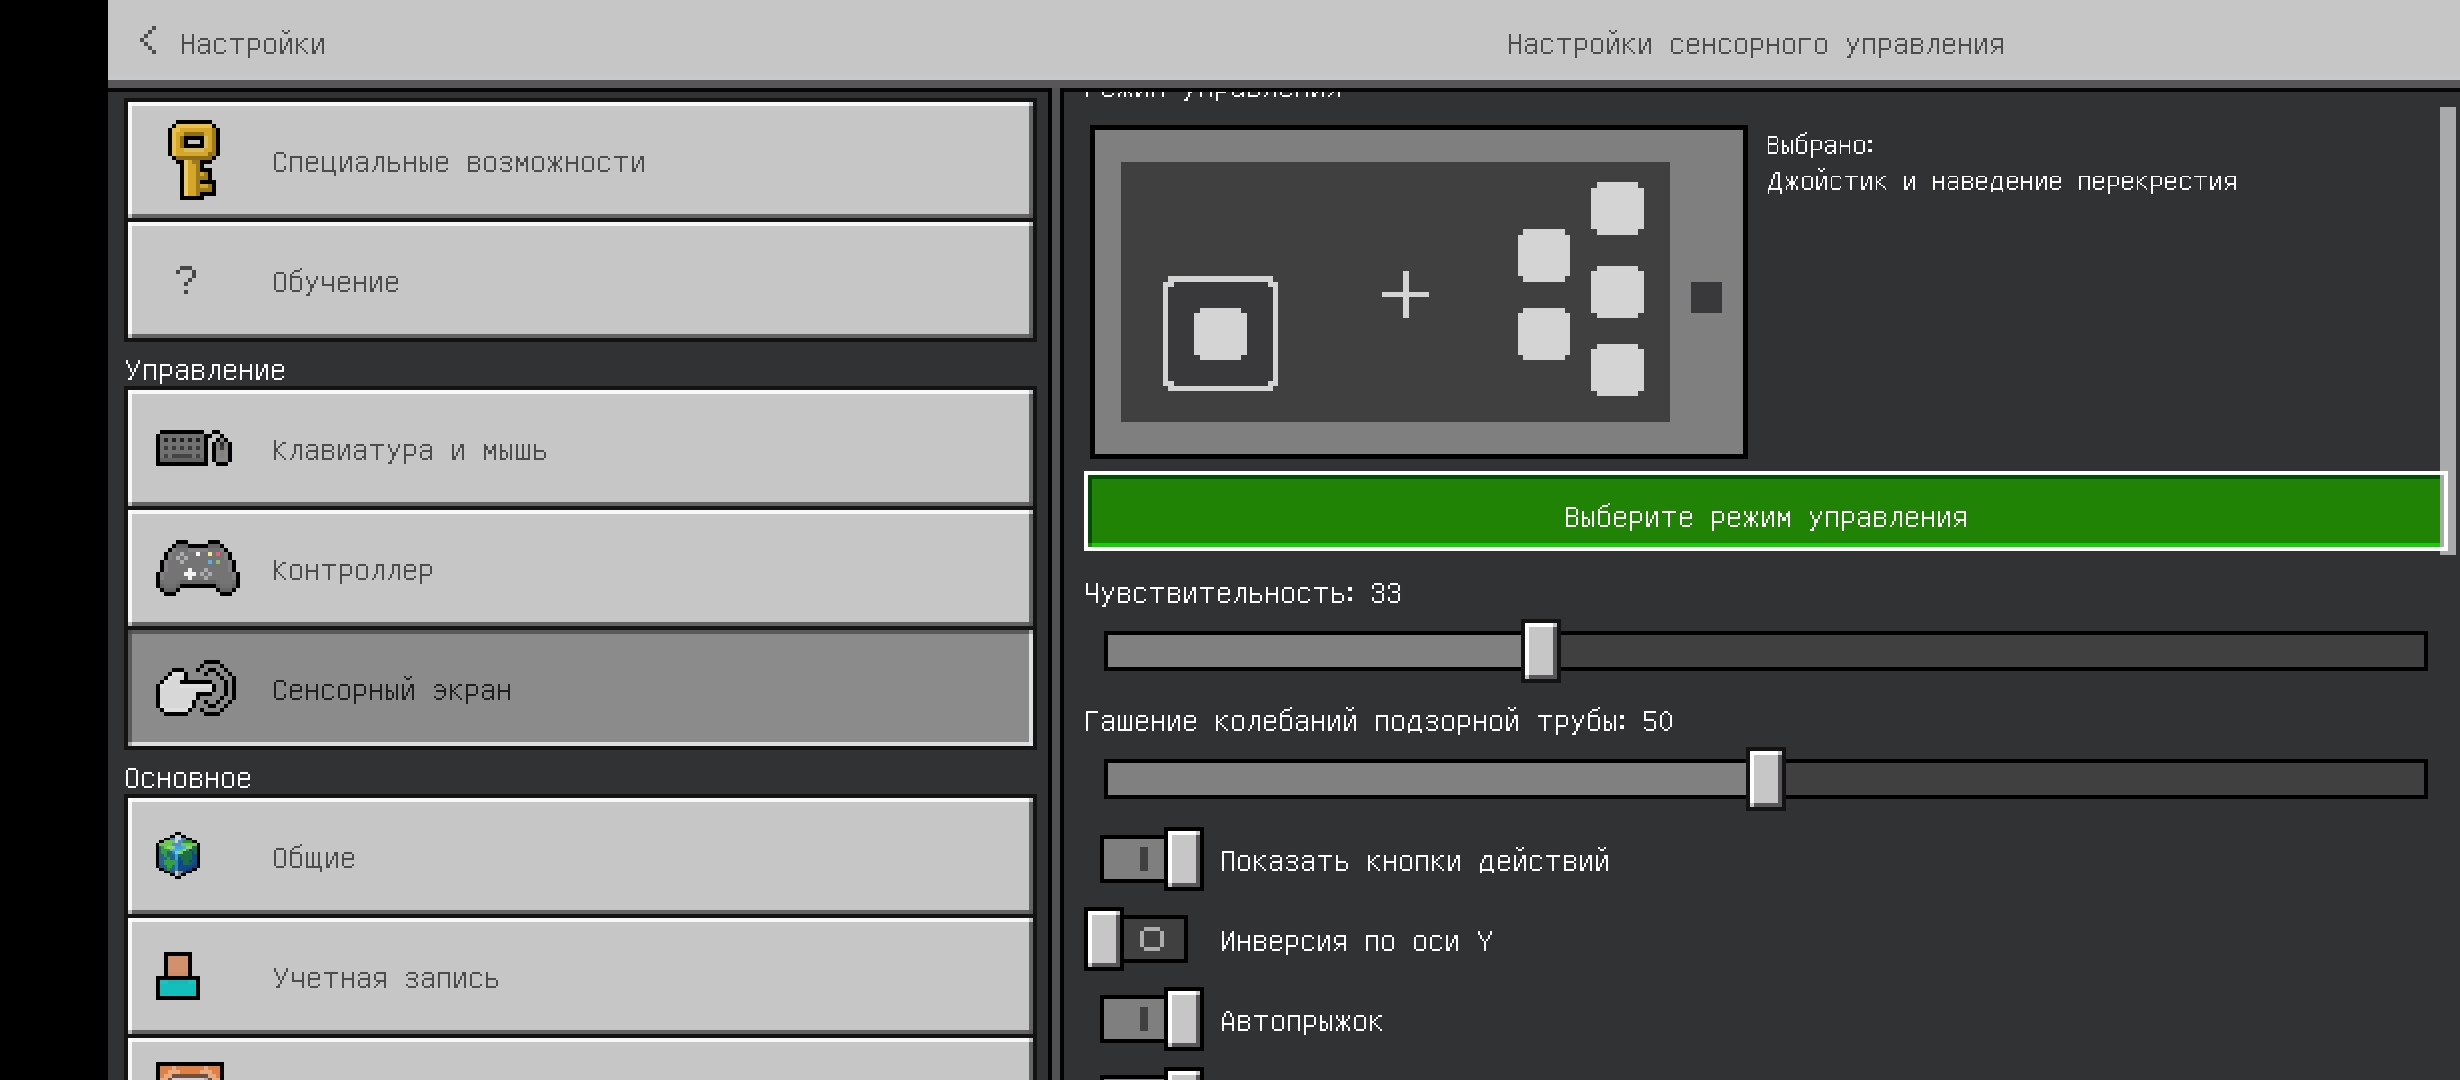Image resolution: width=2460 pixels, height=1080 pixels.
Task: Click the spyglass damping slider handle
Action: click(1766, 779)
